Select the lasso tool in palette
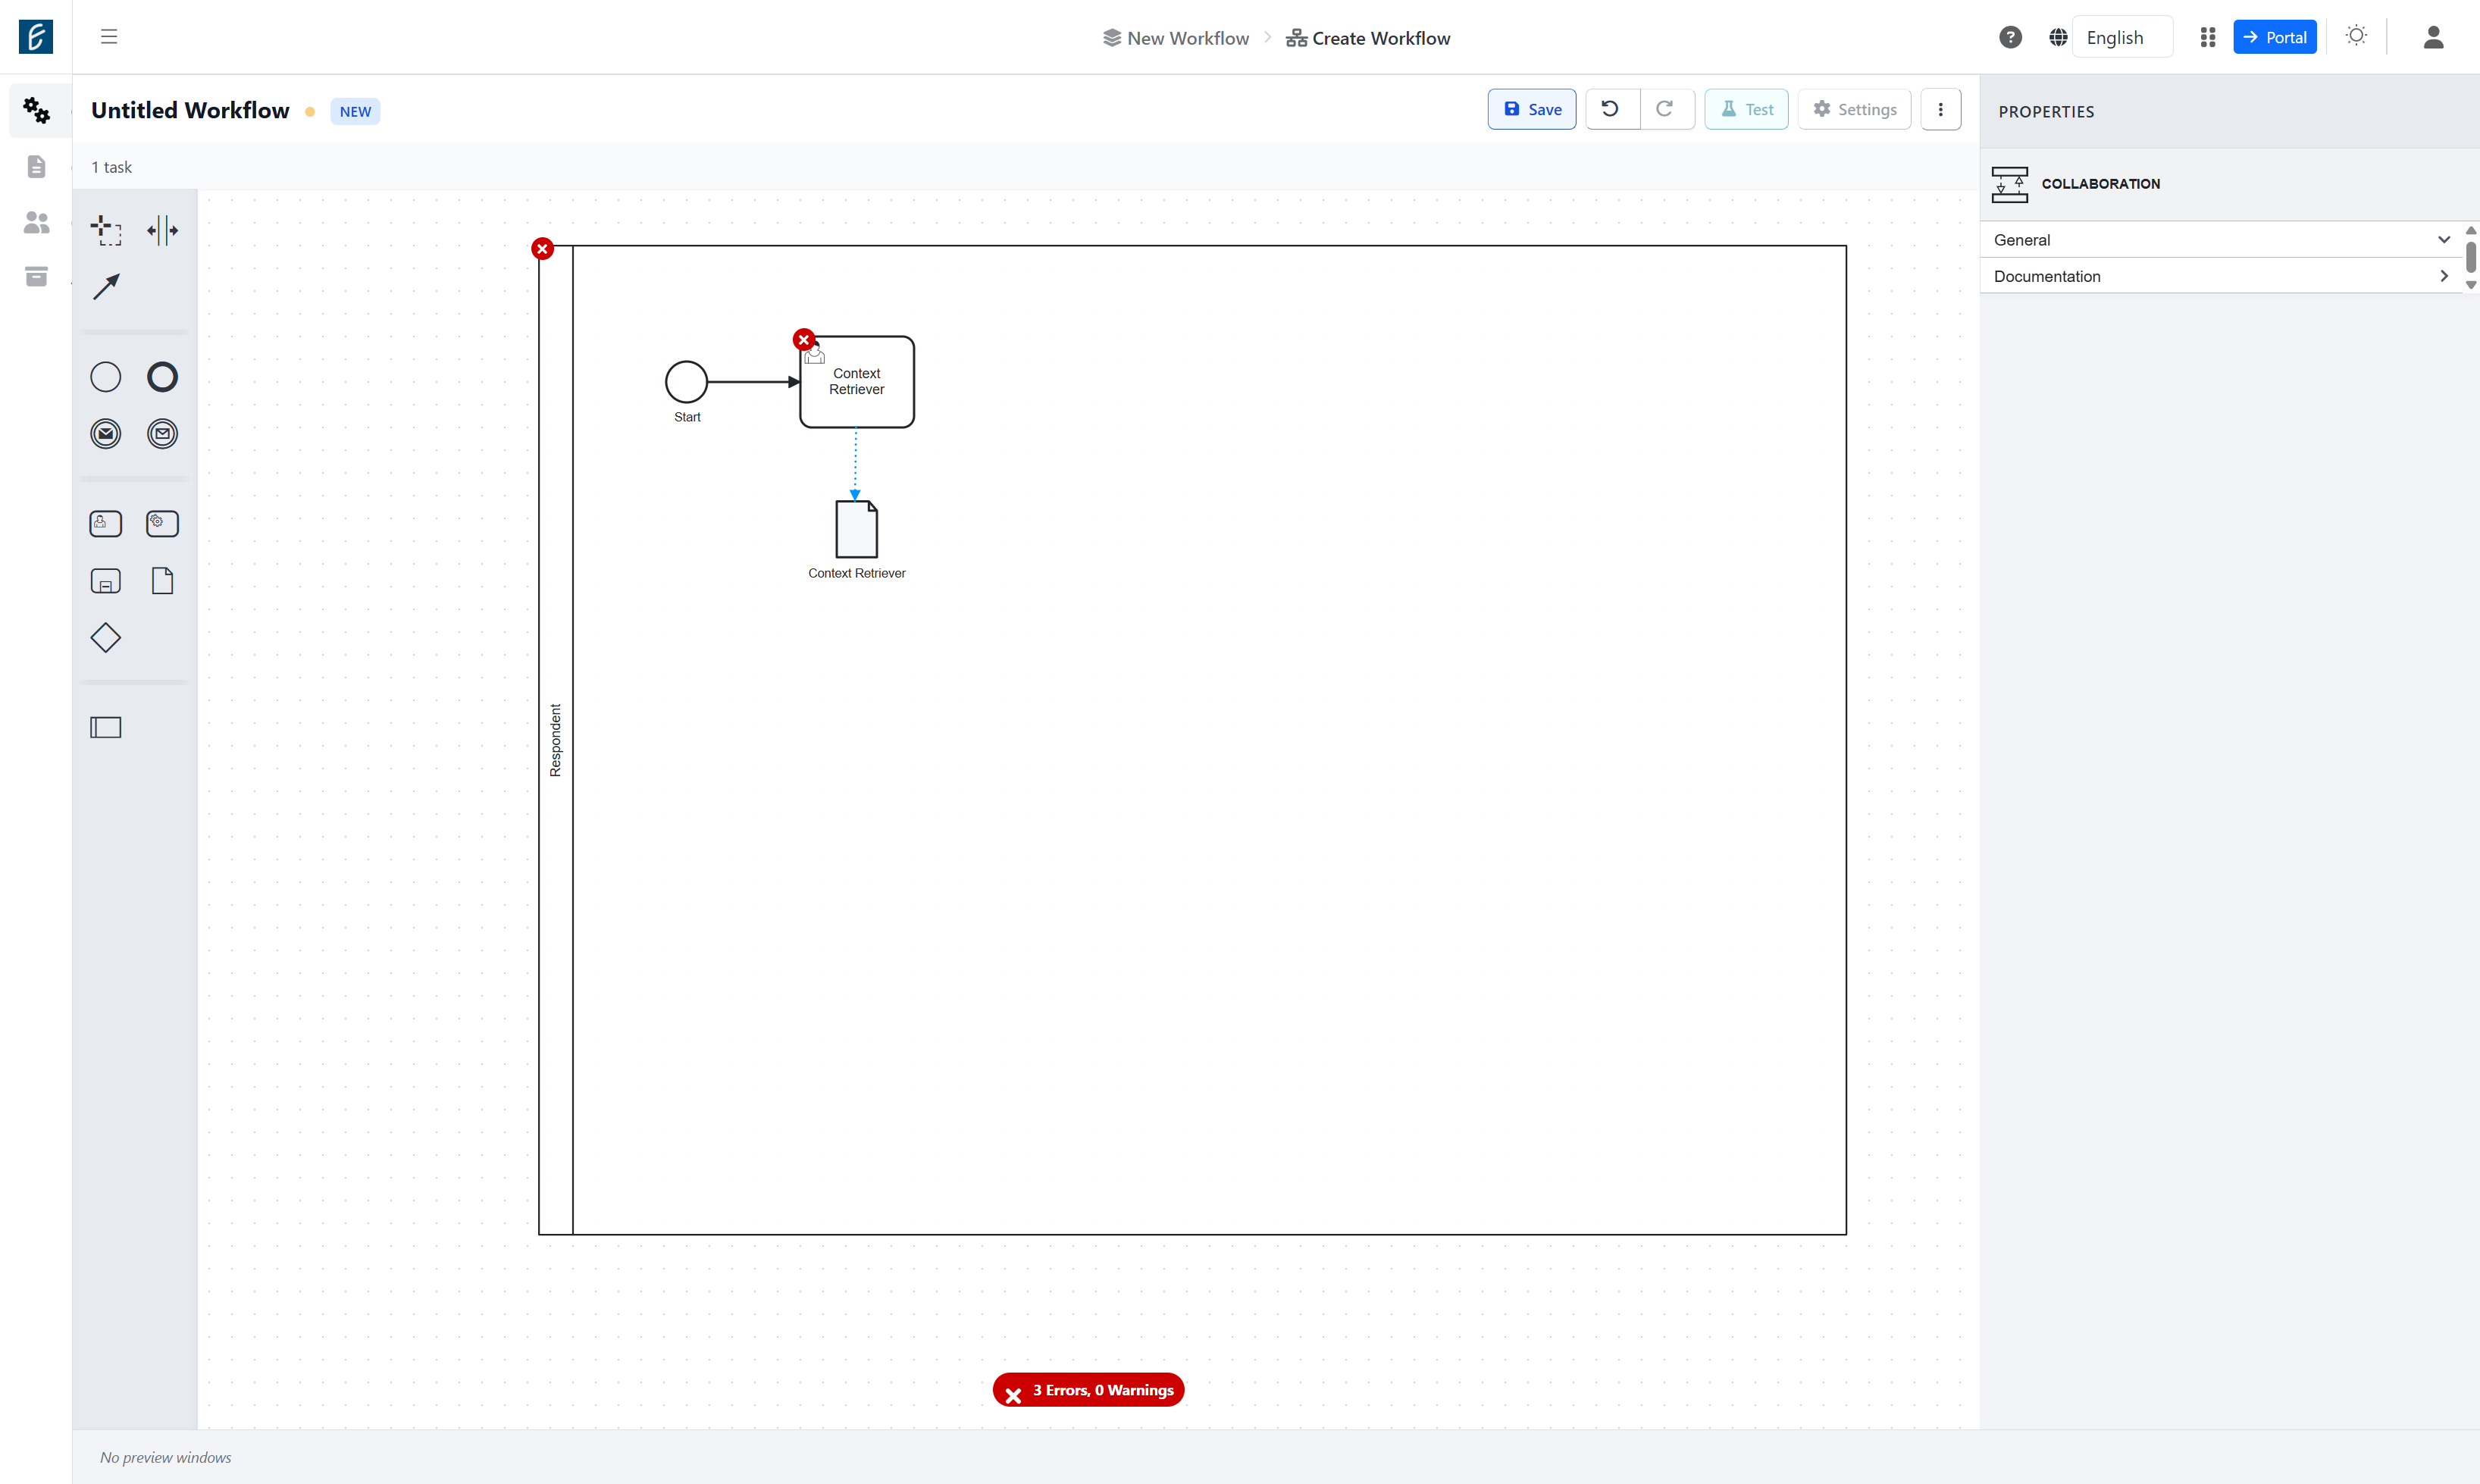 point(106,230)
